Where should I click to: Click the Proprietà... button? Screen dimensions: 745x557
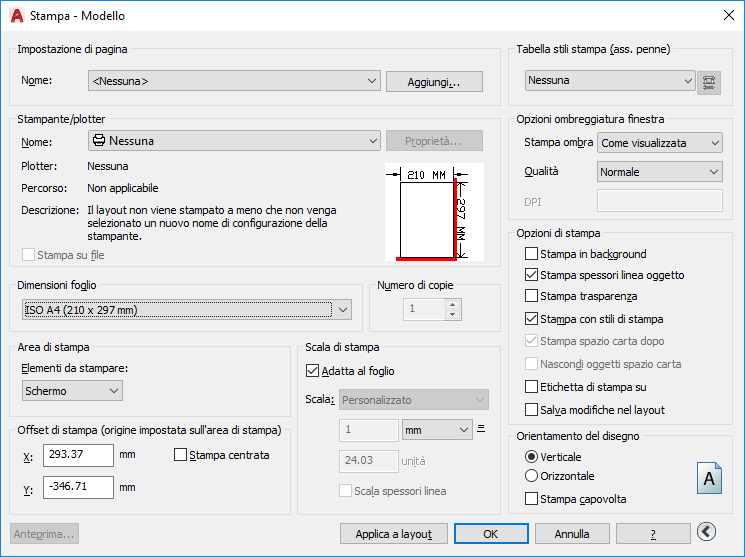pos(434,141)
